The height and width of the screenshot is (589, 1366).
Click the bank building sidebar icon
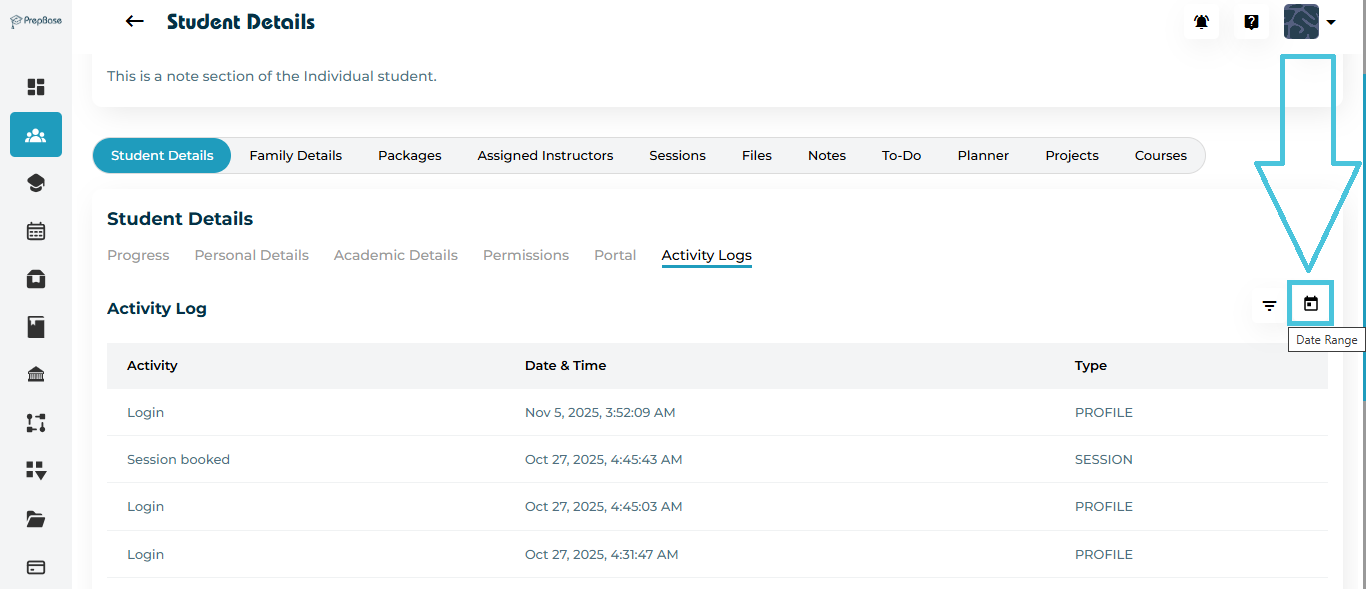pyautogui.click(x=36, y=375)
